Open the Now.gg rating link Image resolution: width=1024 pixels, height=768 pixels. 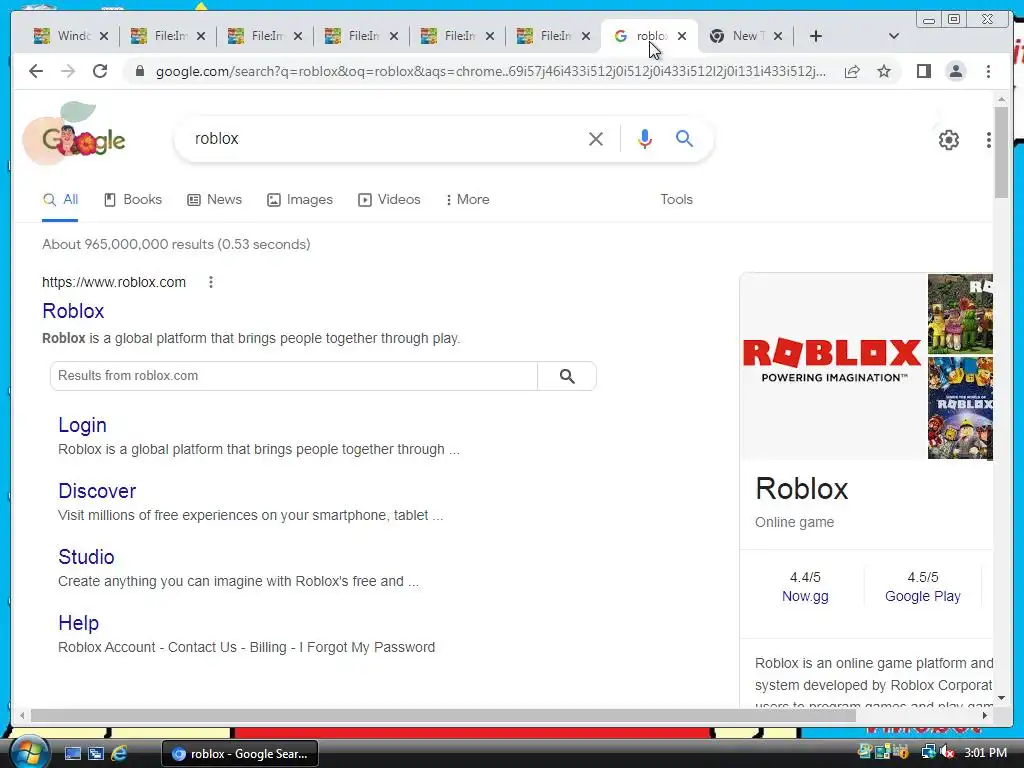[x=805, y=596]
